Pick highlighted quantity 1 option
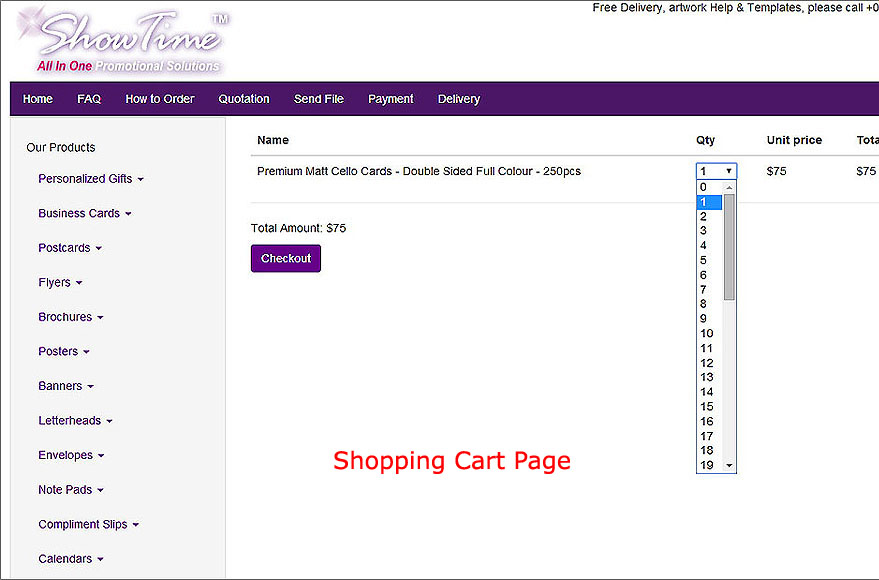This screenshot has height=580, width=879. point(710,202)
